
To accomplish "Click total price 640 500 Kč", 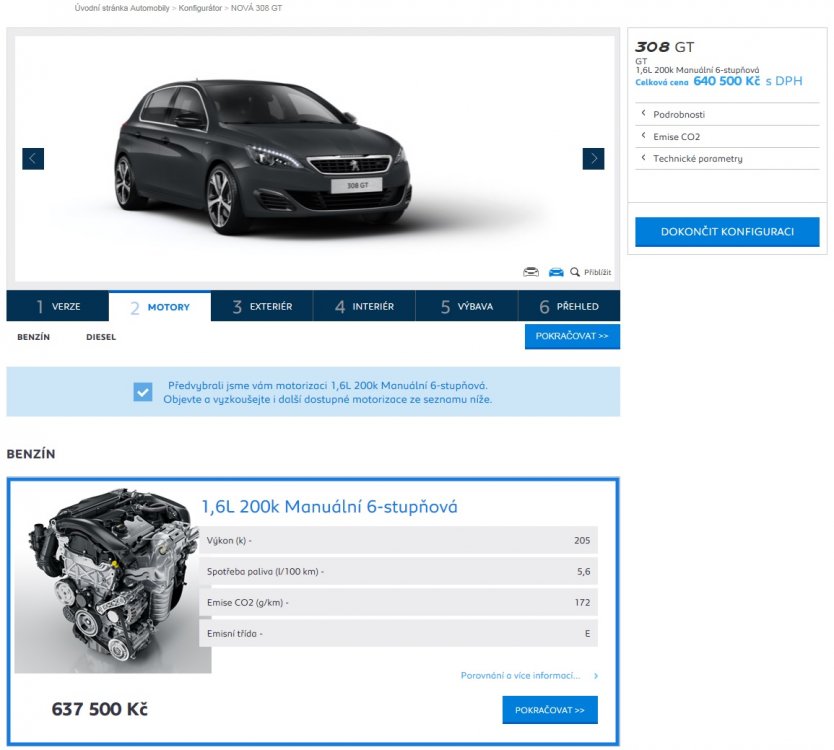I will click(727, 81).
